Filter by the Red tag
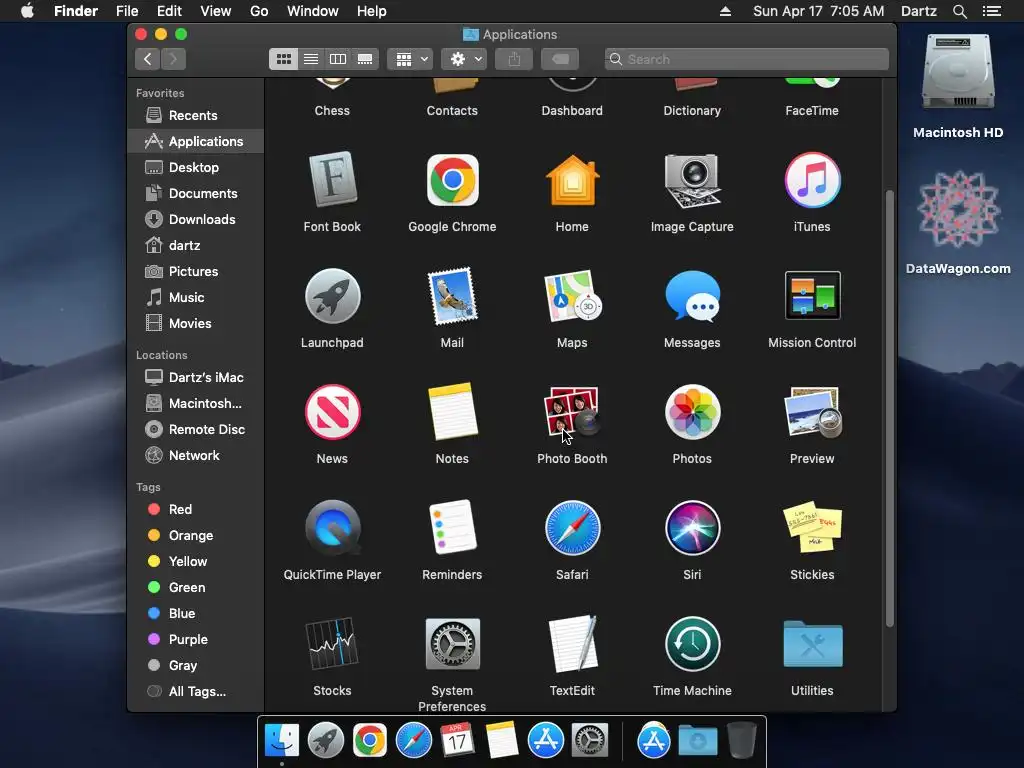Image resolution: width=1024 pixels, height=768 pixels. coord(195,509)
